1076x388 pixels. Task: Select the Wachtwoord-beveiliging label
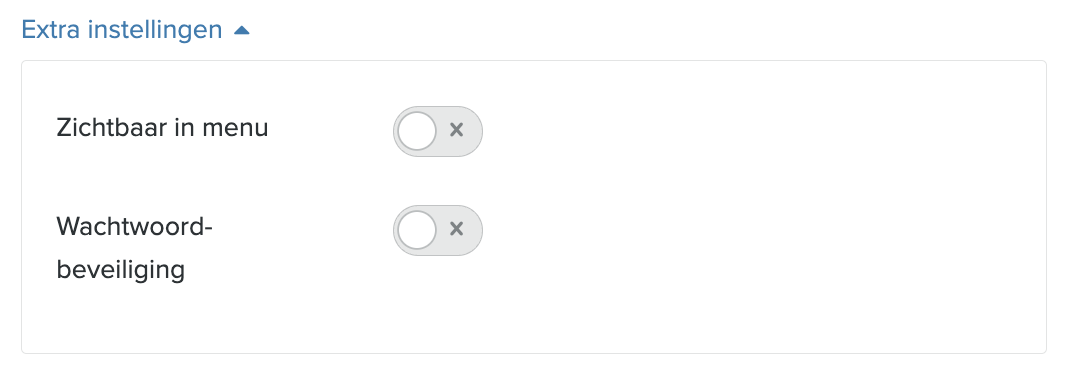[134, 248]
